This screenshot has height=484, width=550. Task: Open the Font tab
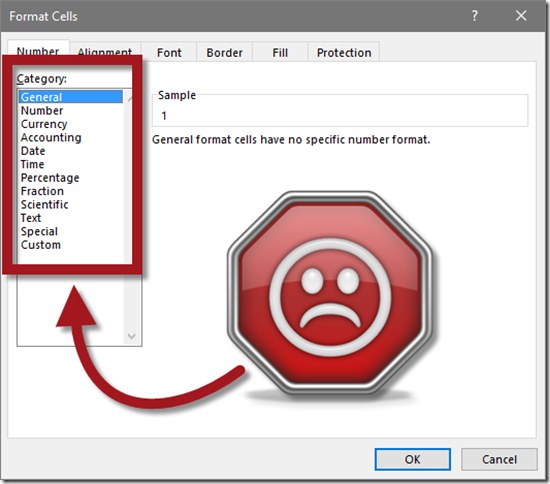click(169, 53)
